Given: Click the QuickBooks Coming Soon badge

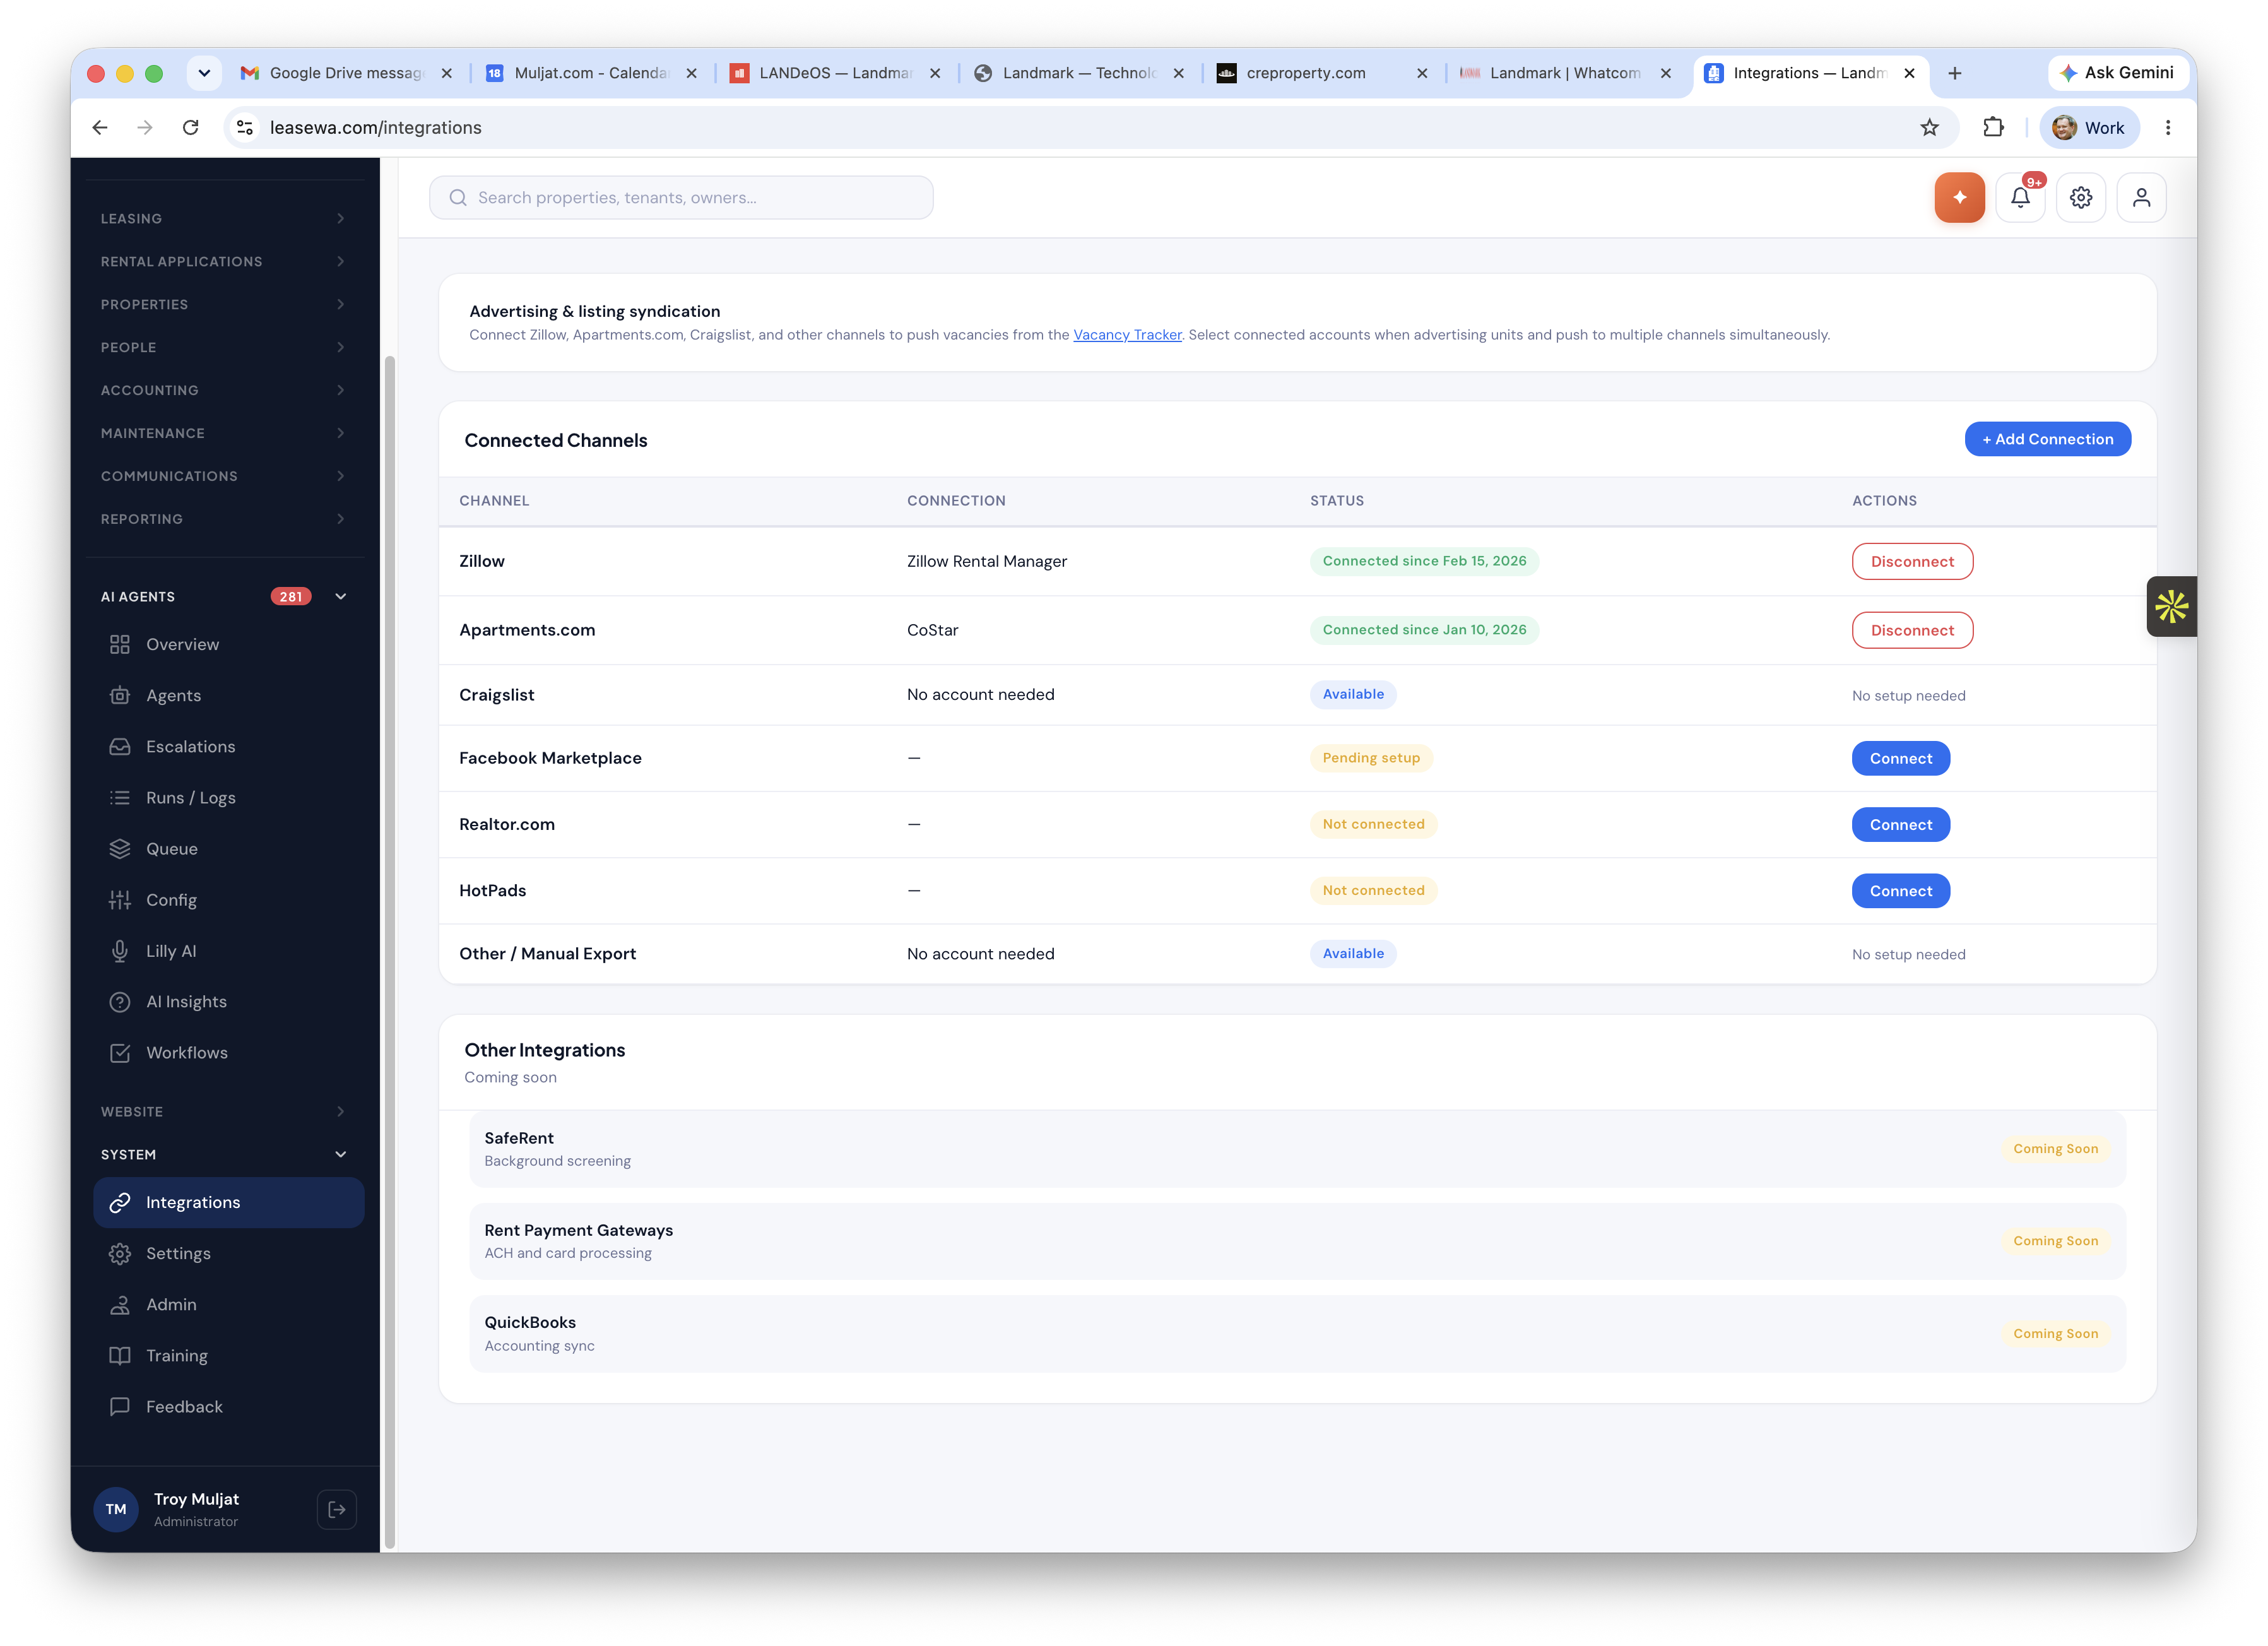Looking at the screenshot, I should (x=2055, y=1333).
